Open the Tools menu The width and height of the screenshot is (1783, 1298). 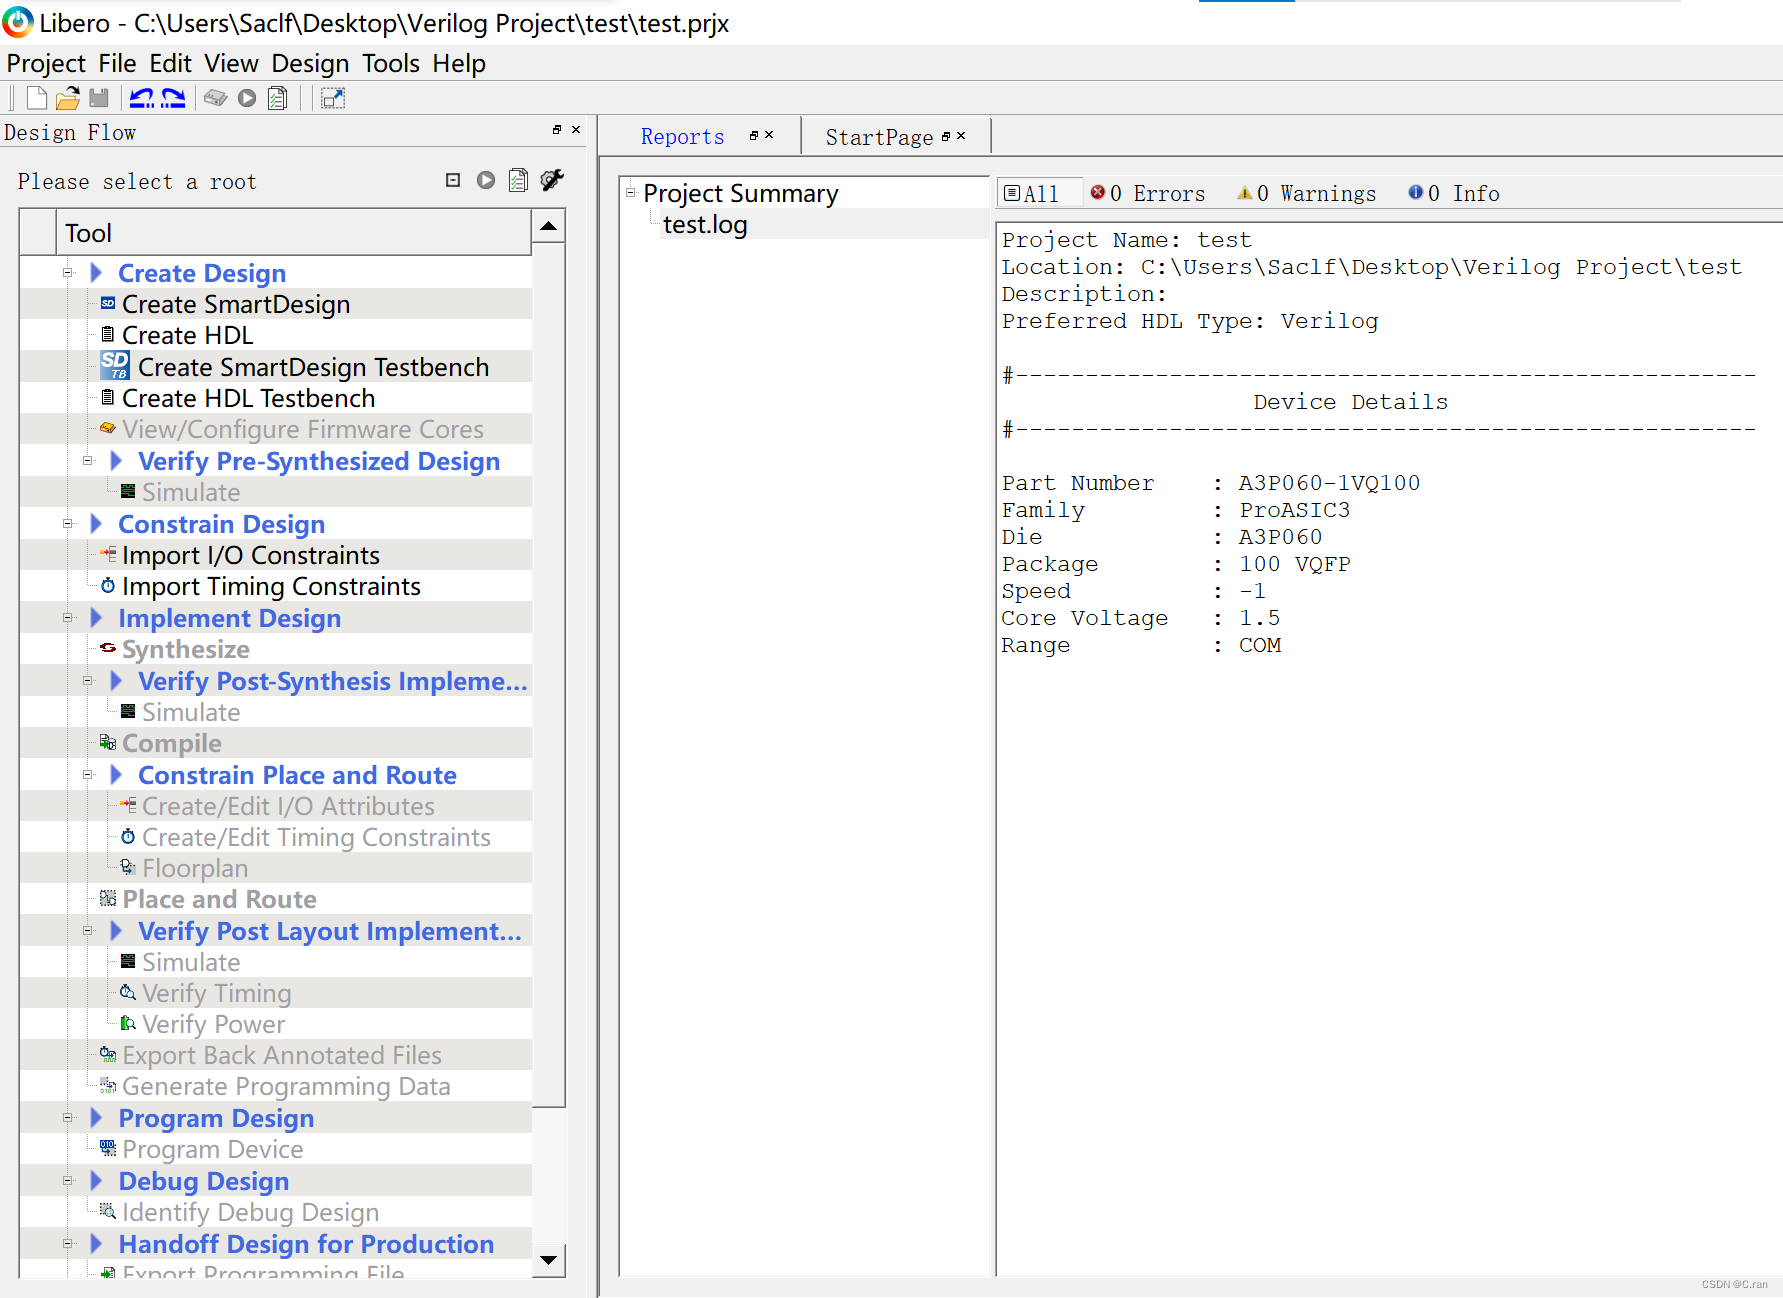pos(390,63)
